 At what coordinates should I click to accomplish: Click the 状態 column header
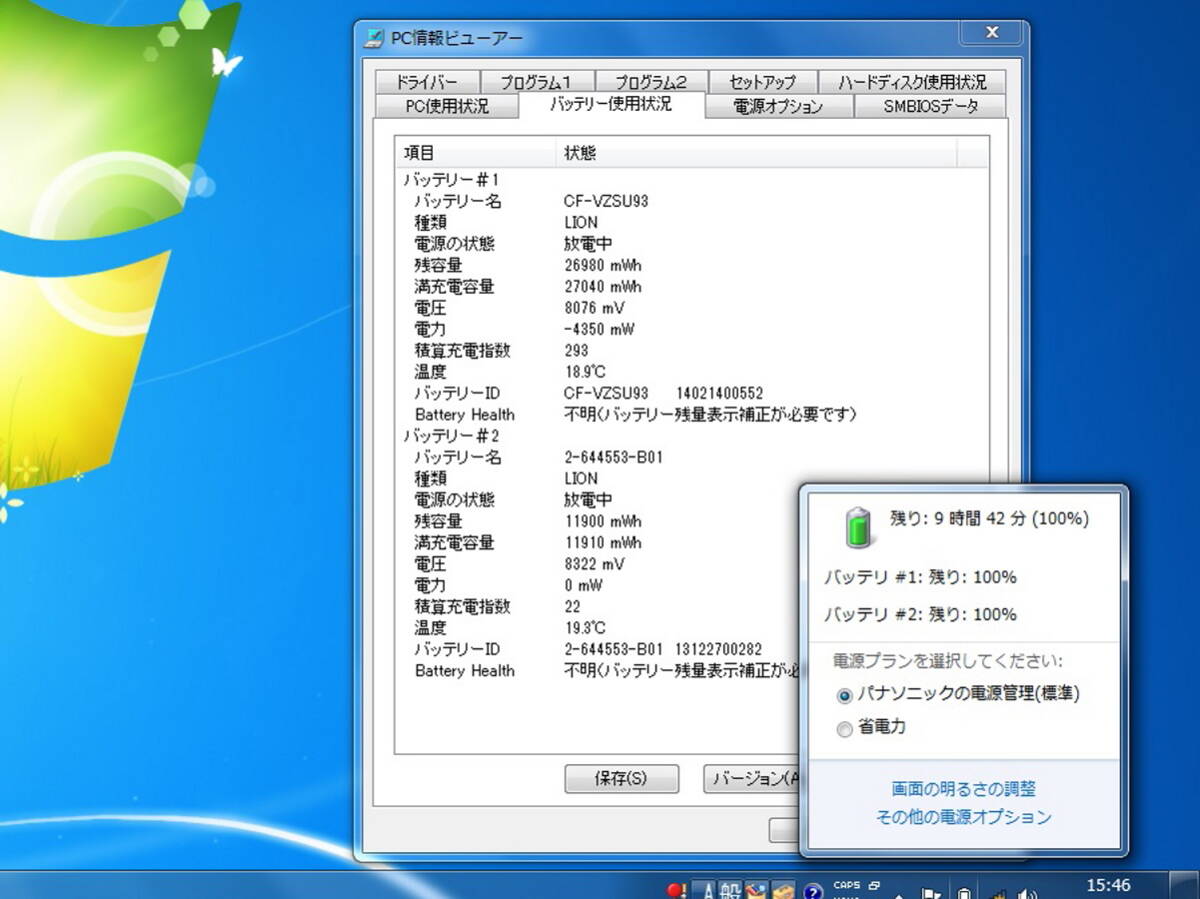[756, 153]
